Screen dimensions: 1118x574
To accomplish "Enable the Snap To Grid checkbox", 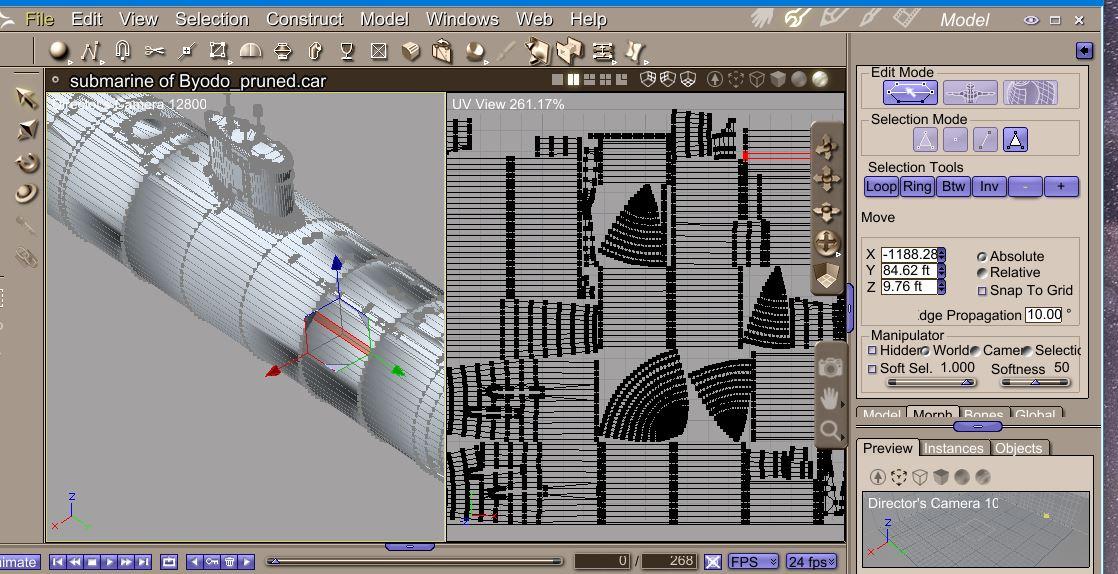I will (x=982, y=291).
